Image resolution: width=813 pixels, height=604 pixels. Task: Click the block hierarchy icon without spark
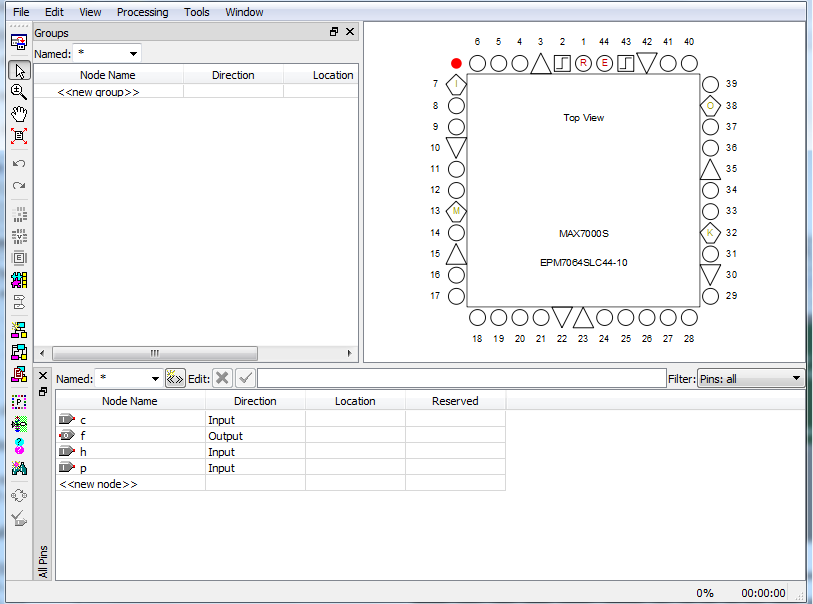[x=19, y=352]
